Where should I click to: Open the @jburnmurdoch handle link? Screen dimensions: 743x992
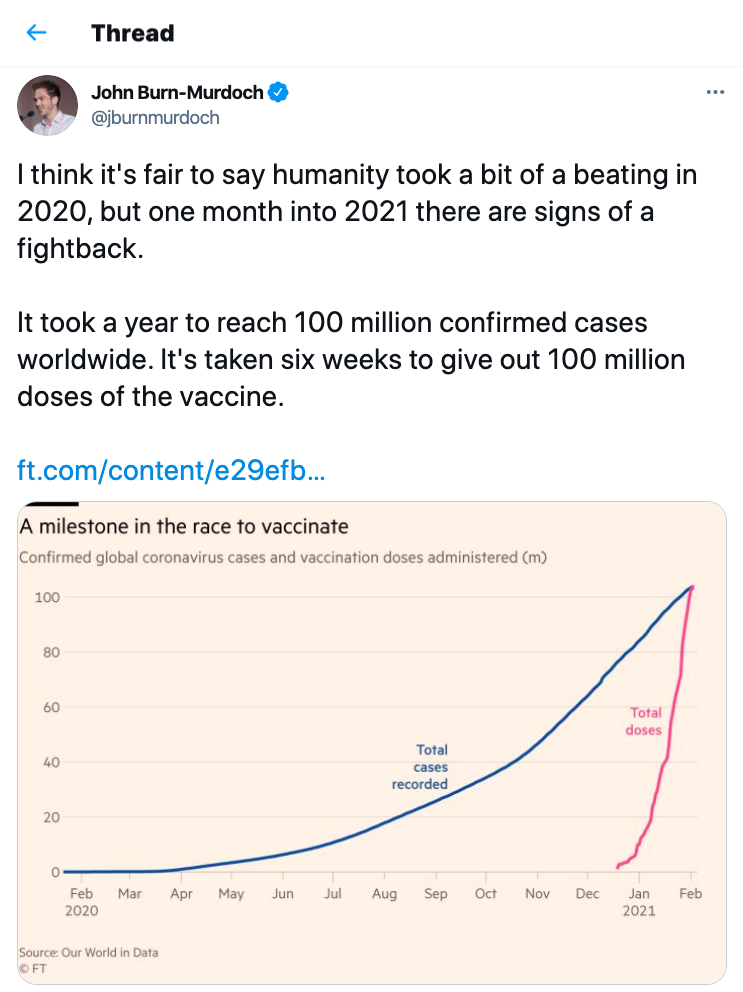click(155, 118)
